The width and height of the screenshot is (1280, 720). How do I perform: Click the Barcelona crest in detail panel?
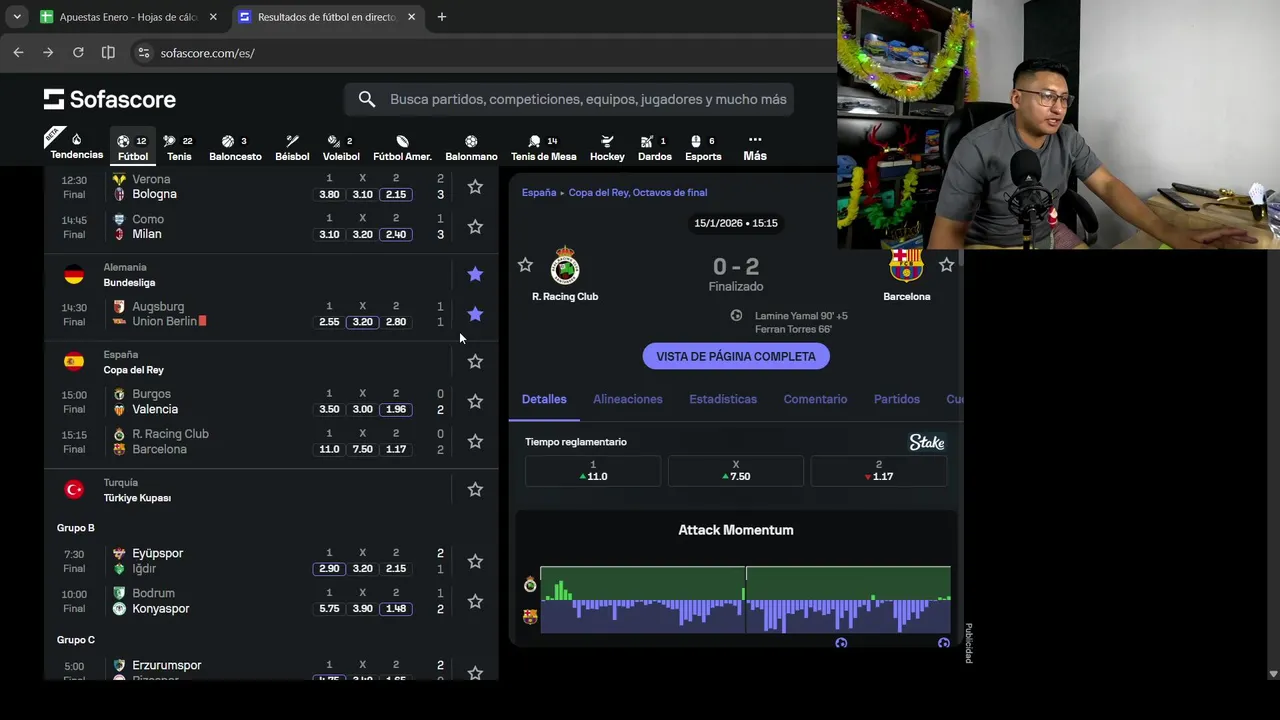click(906, 265)
